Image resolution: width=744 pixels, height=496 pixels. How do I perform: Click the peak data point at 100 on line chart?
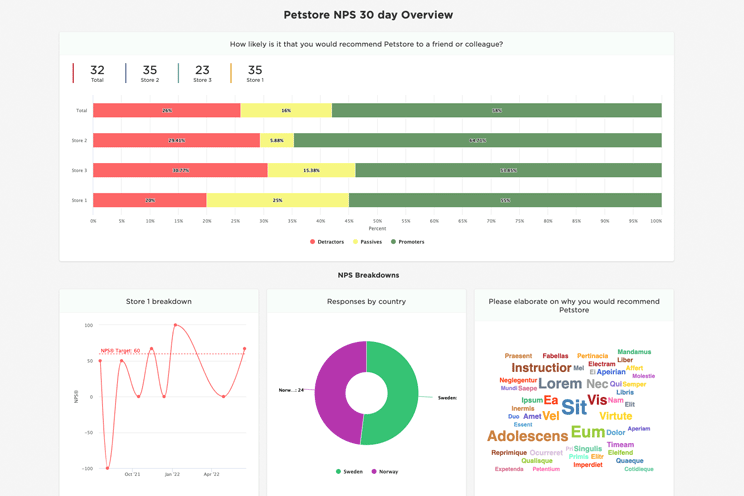[x=175, y=325]
